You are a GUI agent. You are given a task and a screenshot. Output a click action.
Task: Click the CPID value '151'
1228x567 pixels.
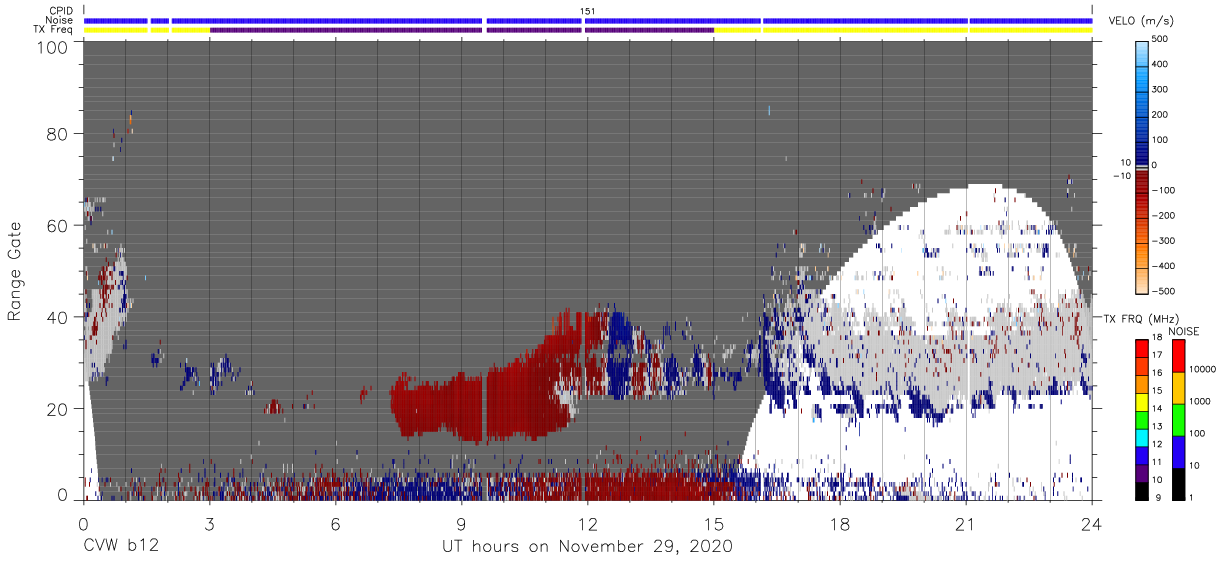[x=588, y=11]
